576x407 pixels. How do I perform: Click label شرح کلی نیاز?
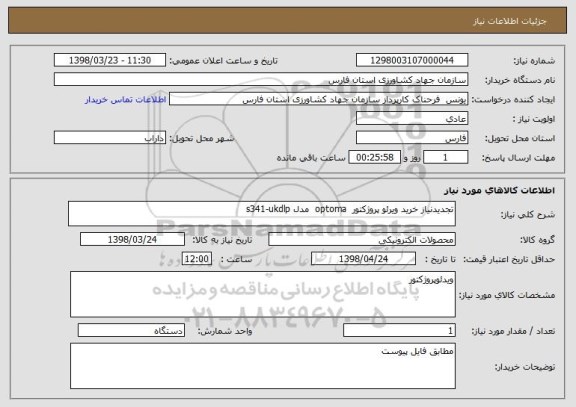coord(528,215)
